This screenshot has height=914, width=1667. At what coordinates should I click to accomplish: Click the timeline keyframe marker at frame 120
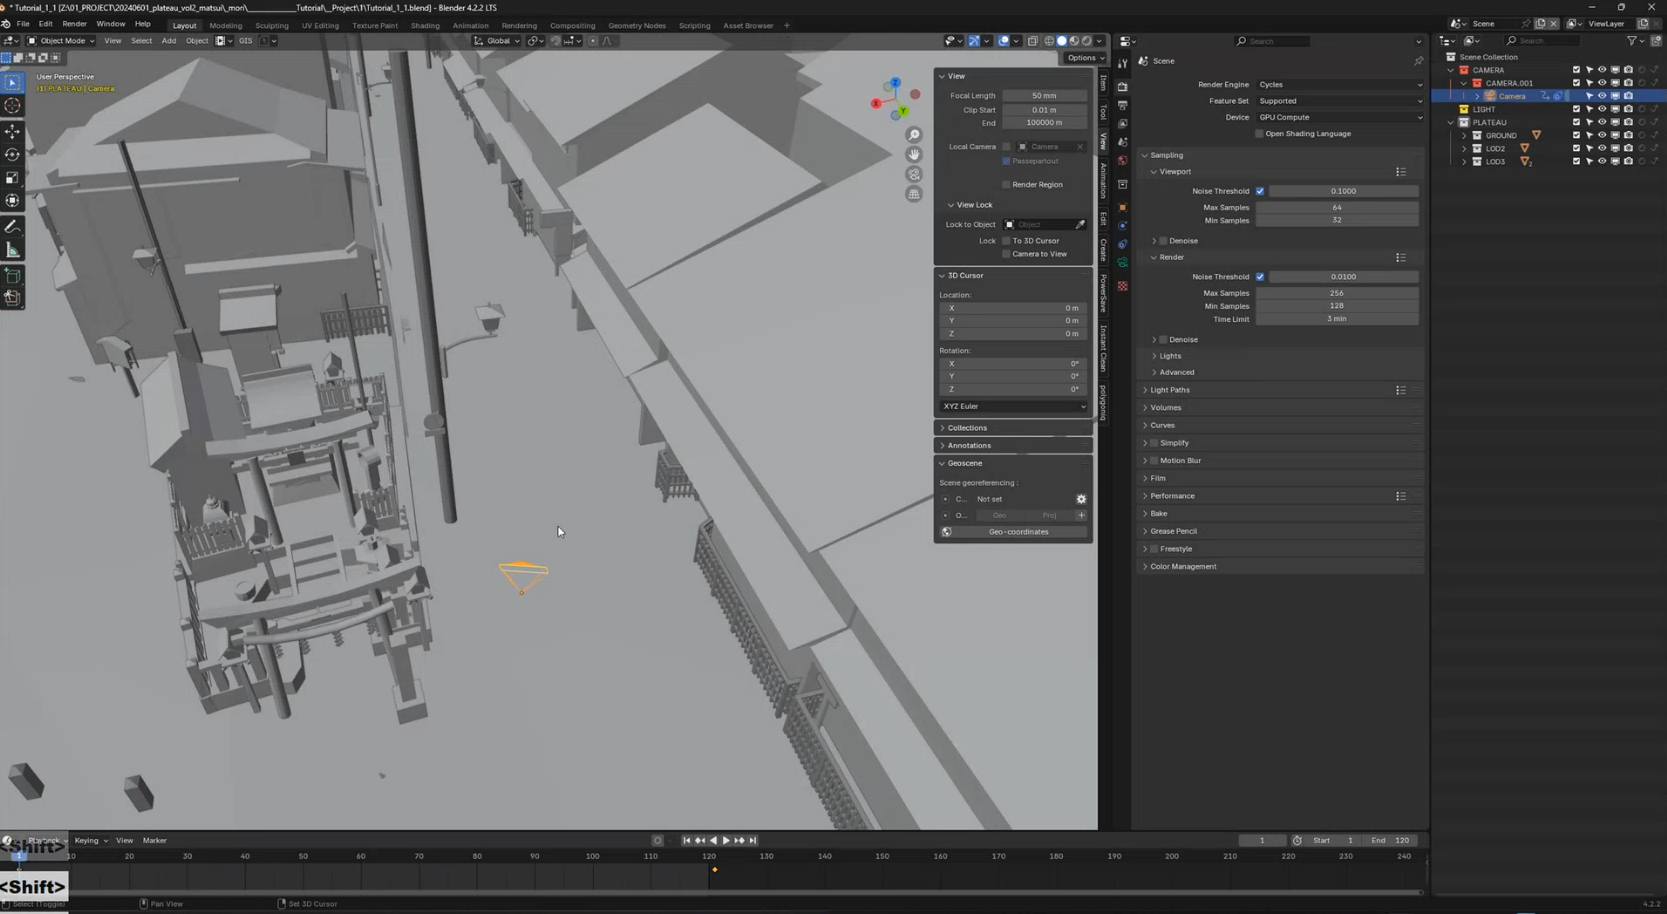[x=714, y=870]
